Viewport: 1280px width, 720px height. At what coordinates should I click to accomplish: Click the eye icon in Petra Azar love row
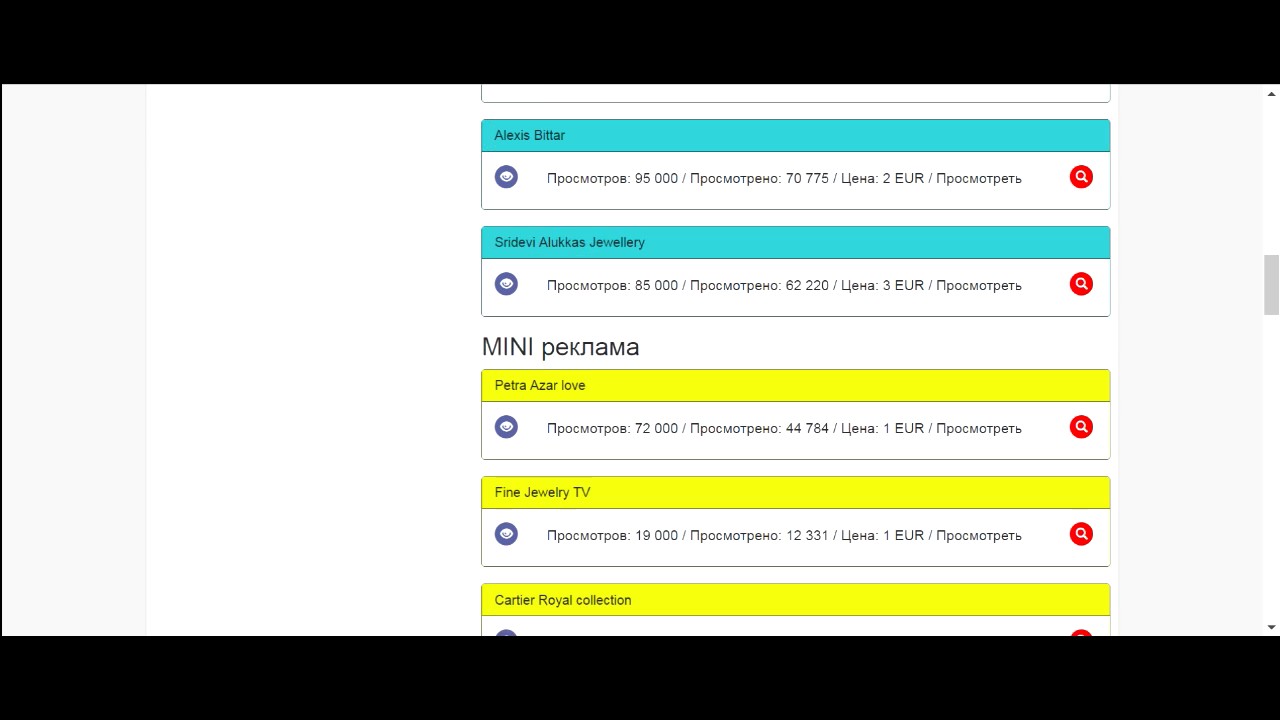click(x=506, y=427)
